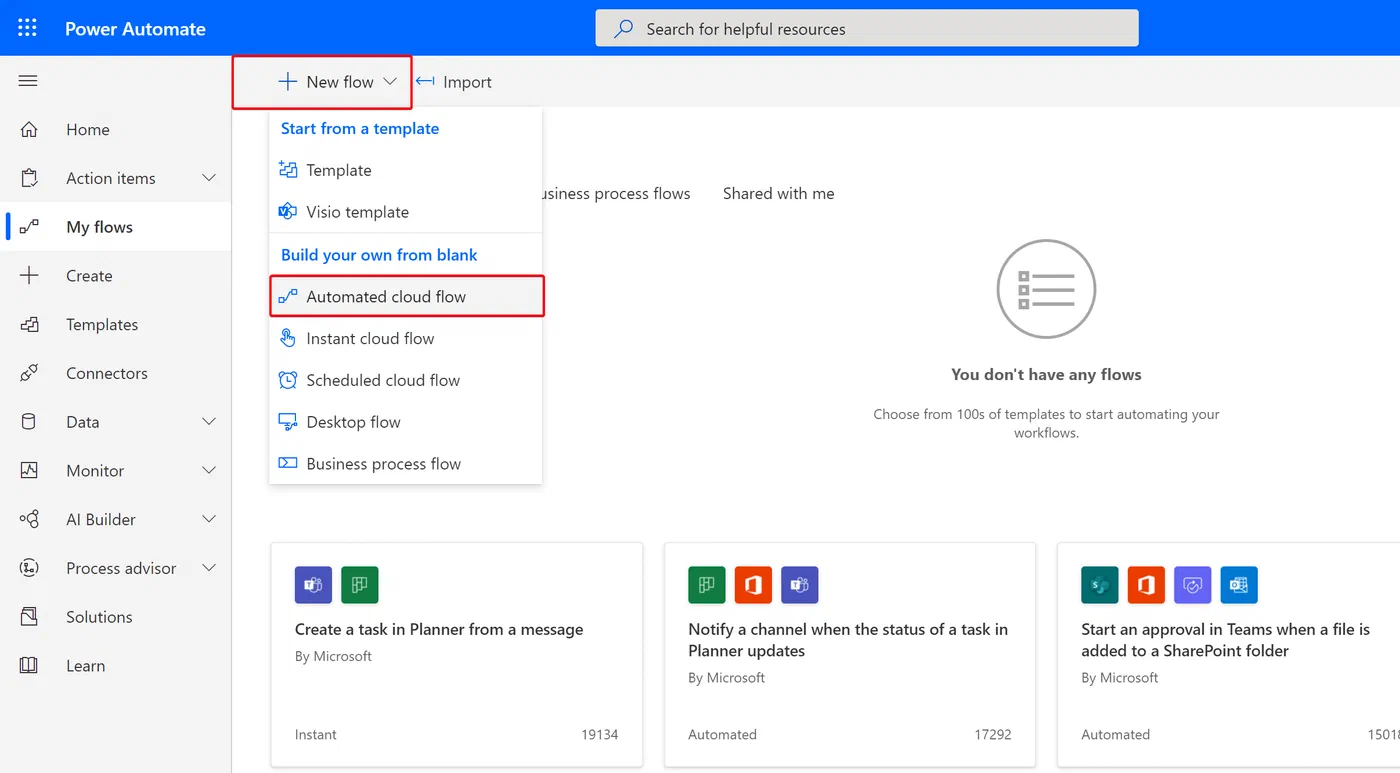Screen dimensions: 1400x773
Task: Click the Data cylinder icon
Action: [x=29, y=422]
